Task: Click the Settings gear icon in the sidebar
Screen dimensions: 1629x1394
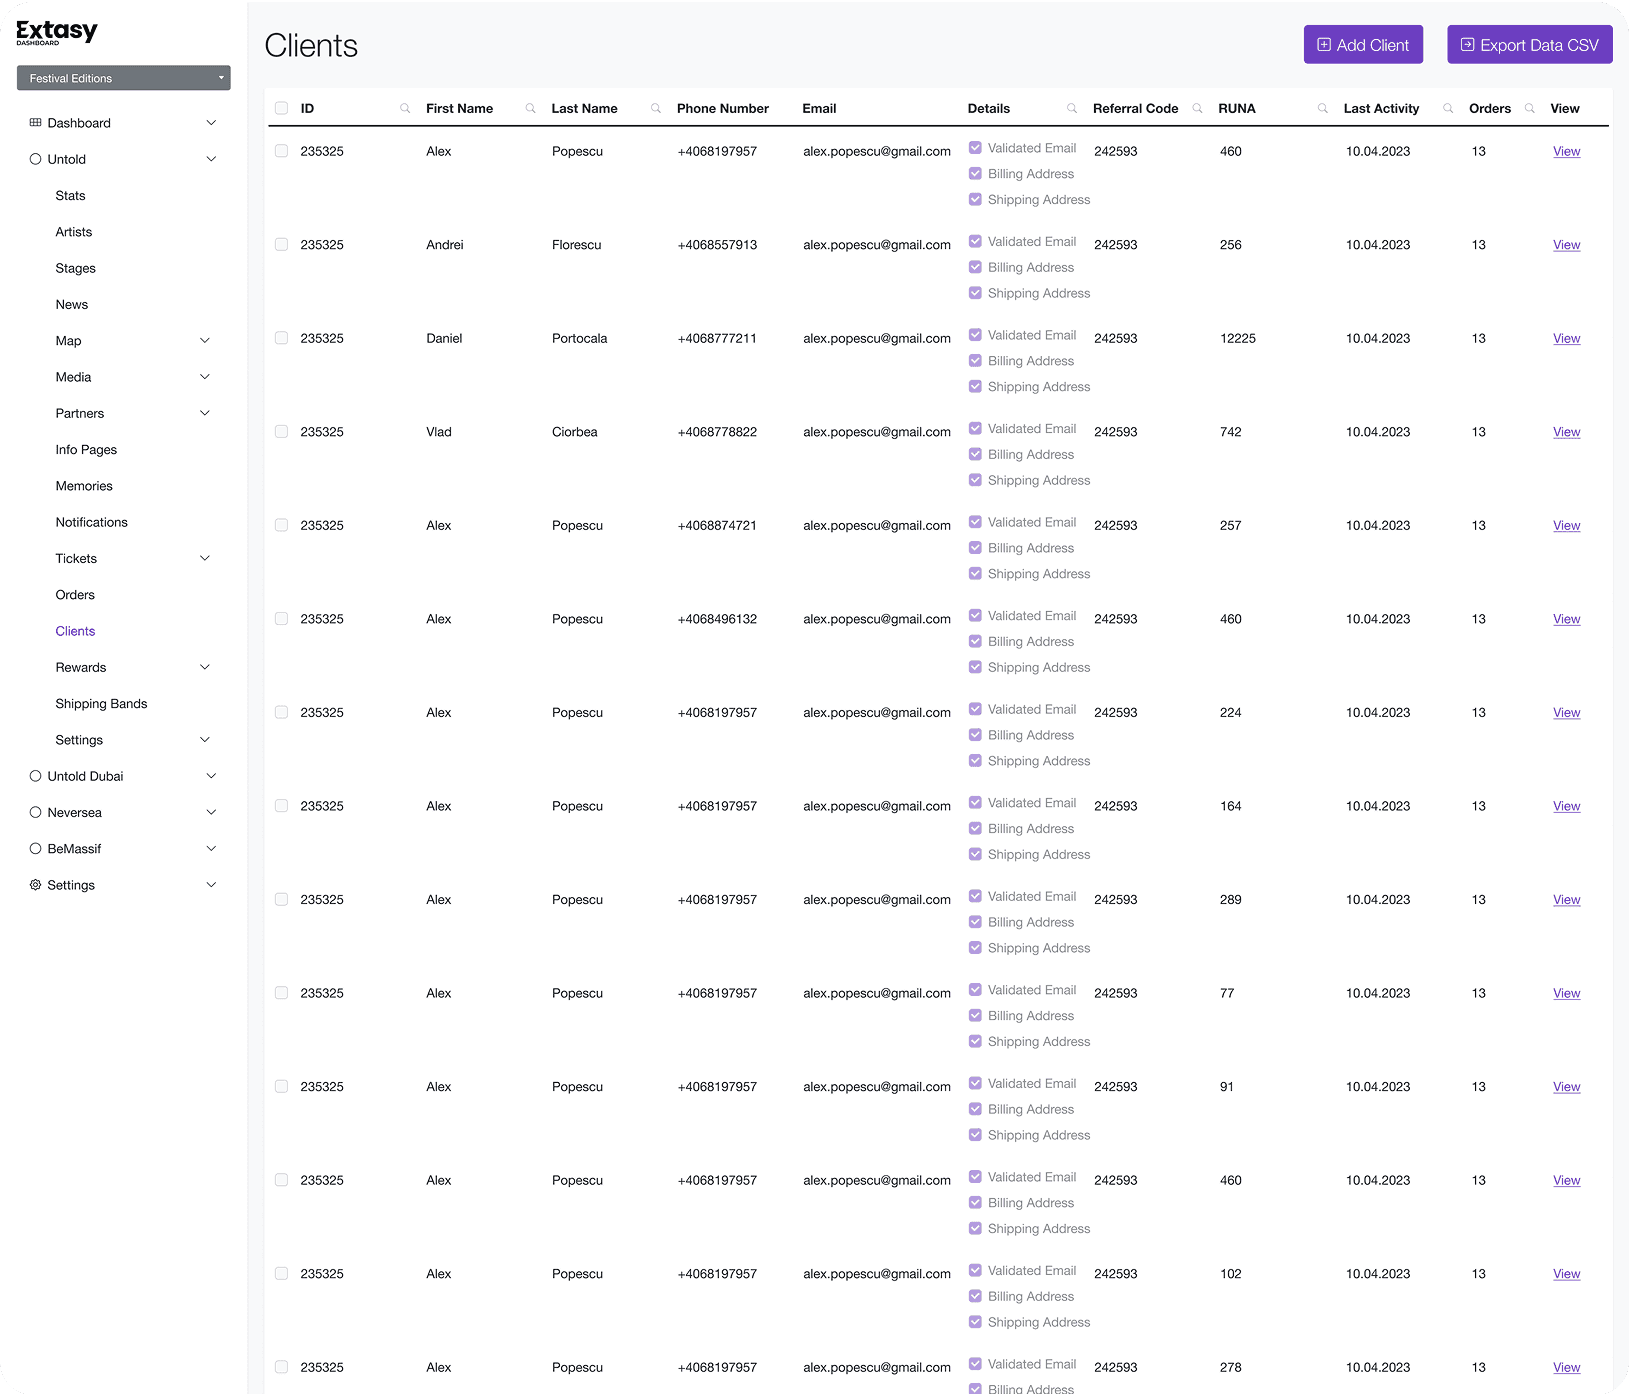Action: [35, 884]
